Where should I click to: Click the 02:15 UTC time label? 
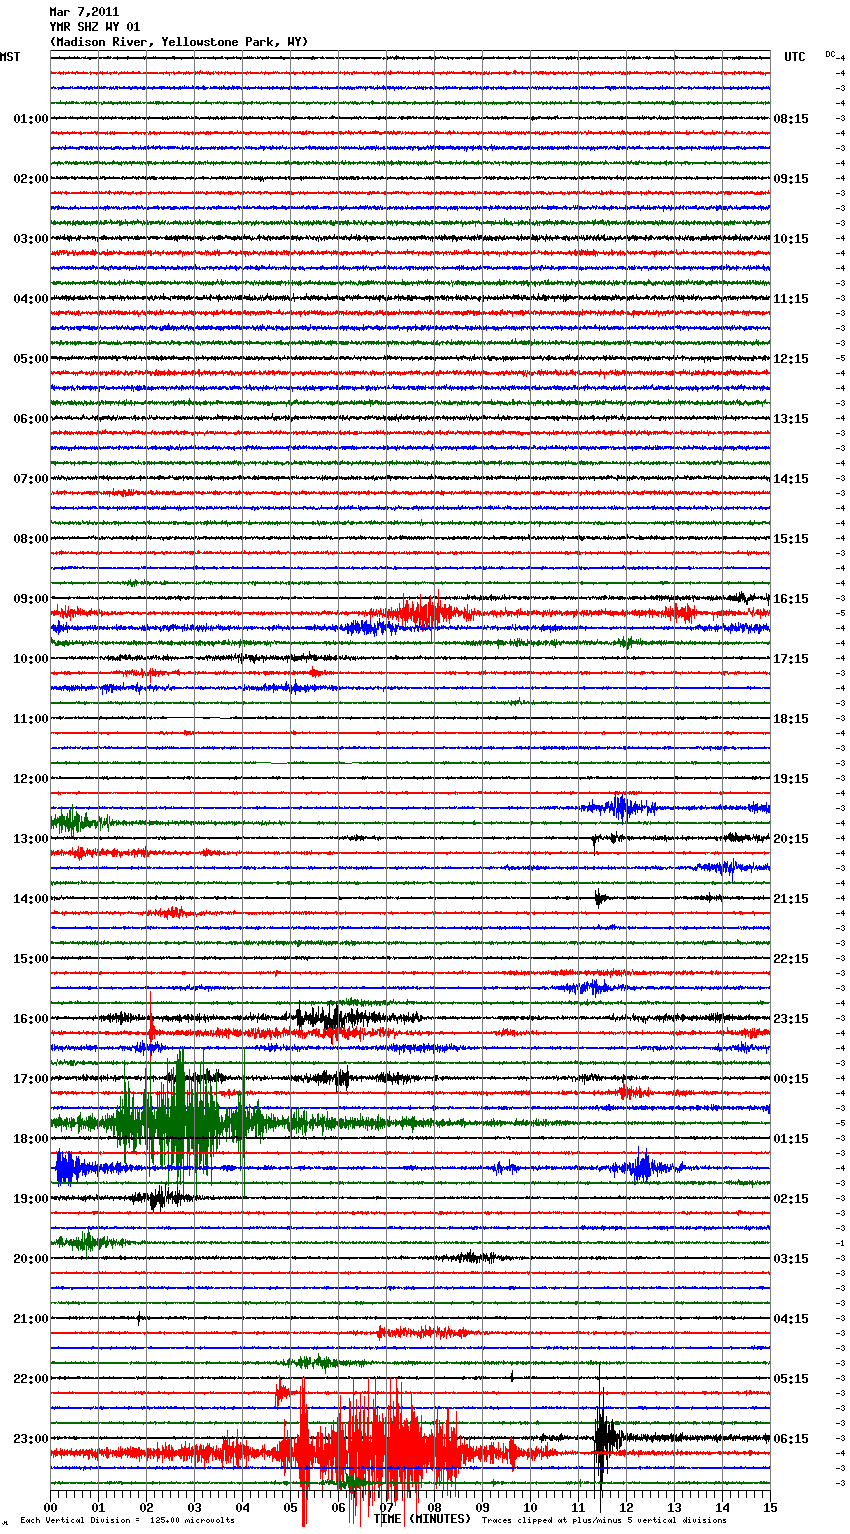[x=791, y=1199]
